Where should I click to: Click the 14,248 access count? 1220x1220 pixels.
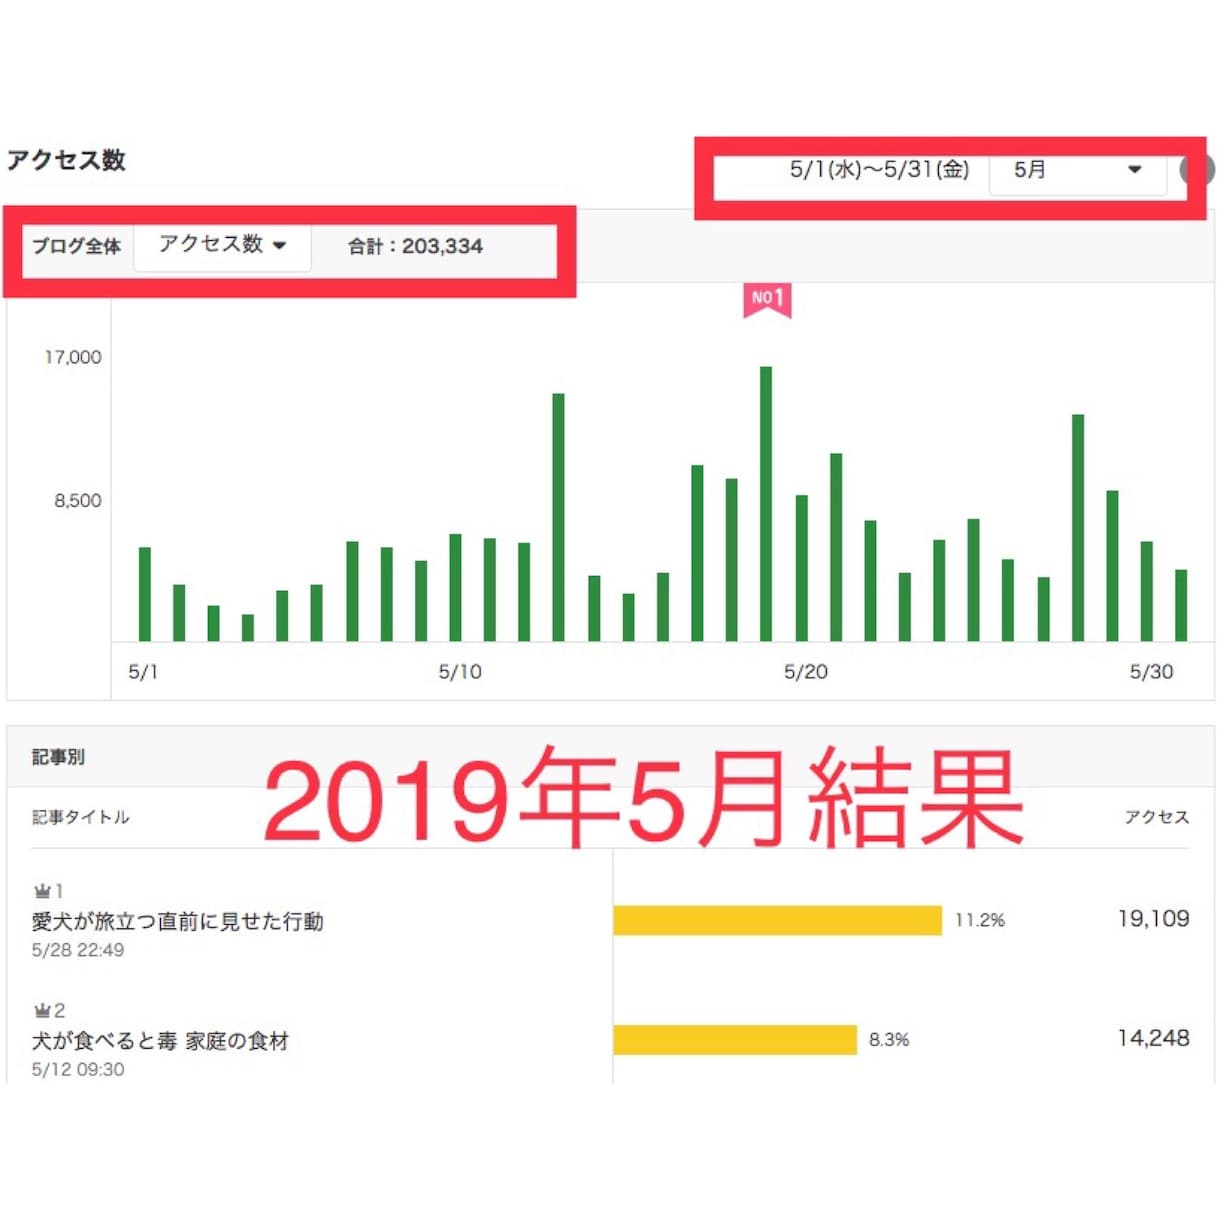pos(1153,1038)
